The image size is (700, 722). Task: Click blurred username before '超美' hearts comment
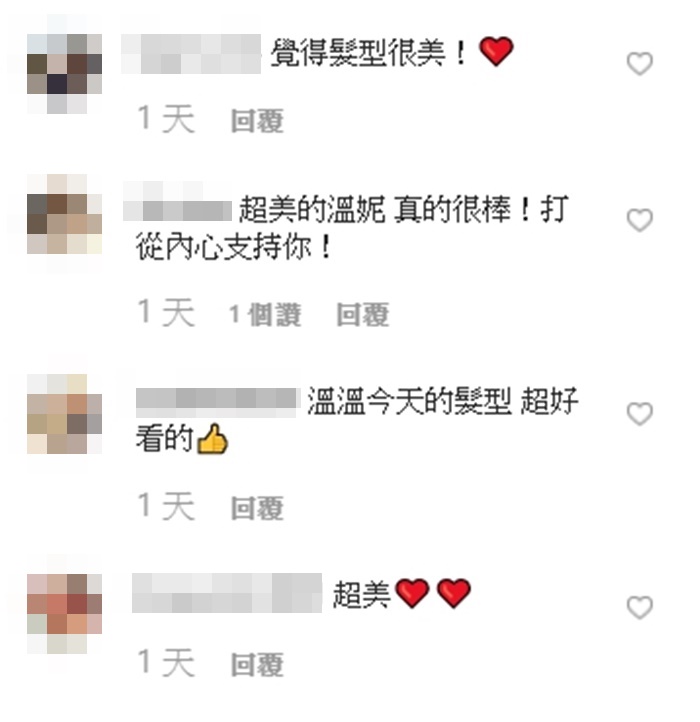[x=227, y=593]
